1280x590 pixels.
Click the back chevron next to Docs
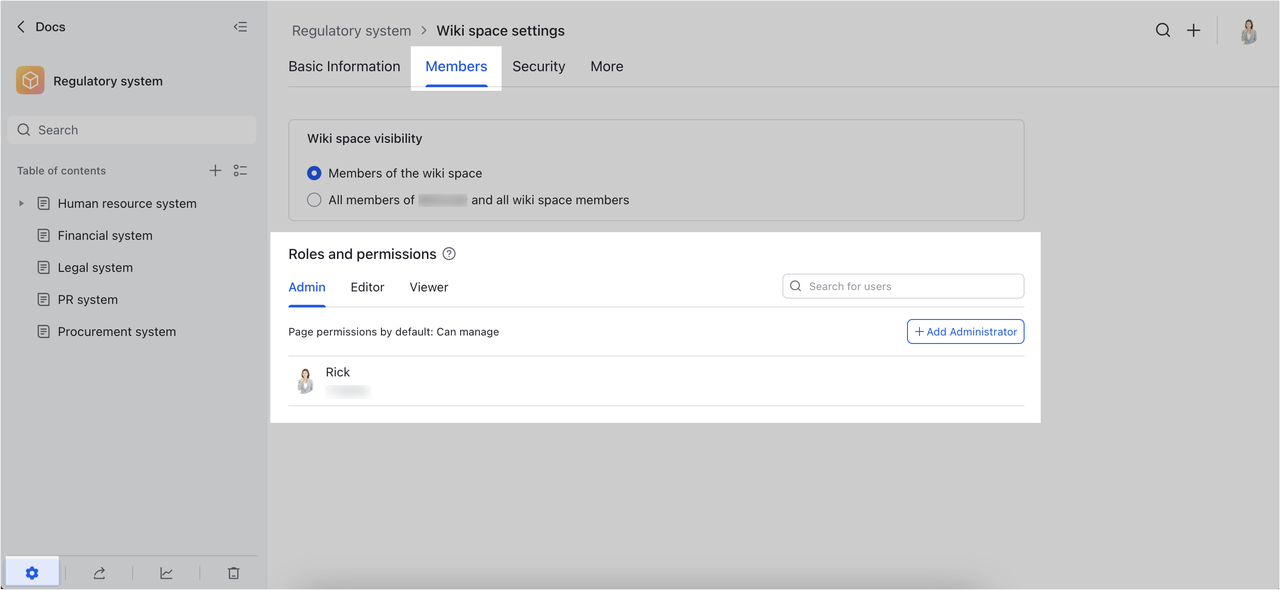[19, 26]
